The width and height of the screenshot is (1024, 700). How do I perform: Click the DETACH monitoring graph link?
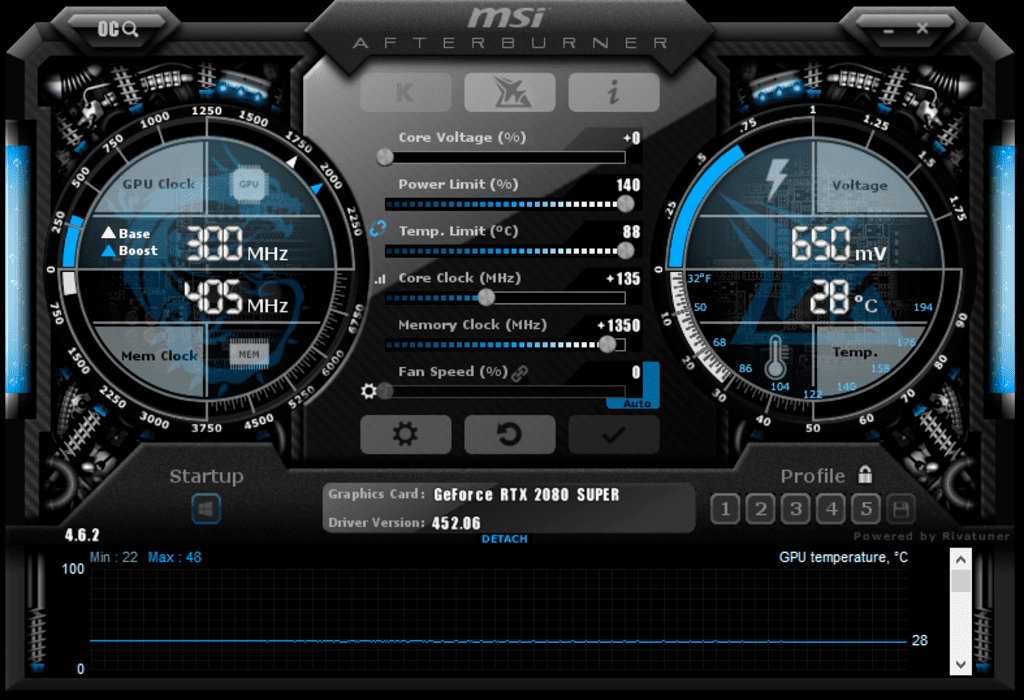pyautogui.click(x=505, y=538)
